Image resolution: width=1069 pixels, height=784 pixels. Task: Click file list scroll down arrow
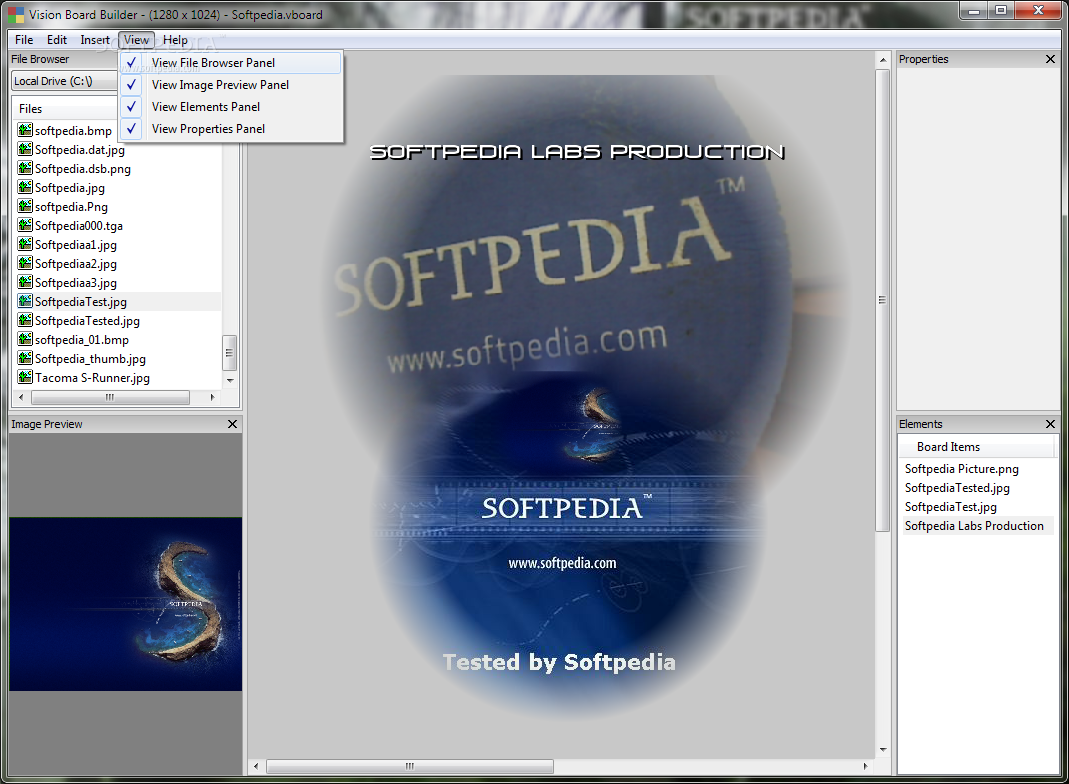point(230,380)
